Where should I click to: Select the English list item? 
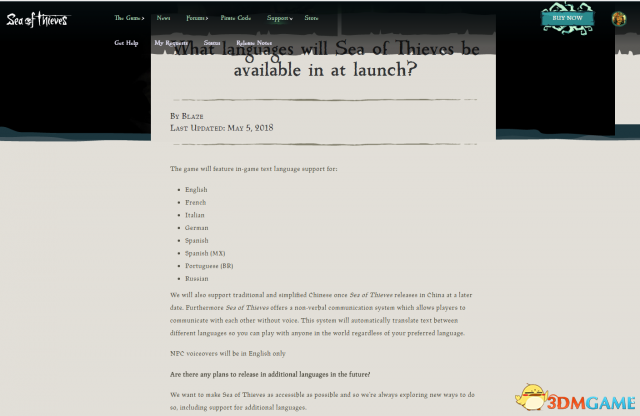196,190
